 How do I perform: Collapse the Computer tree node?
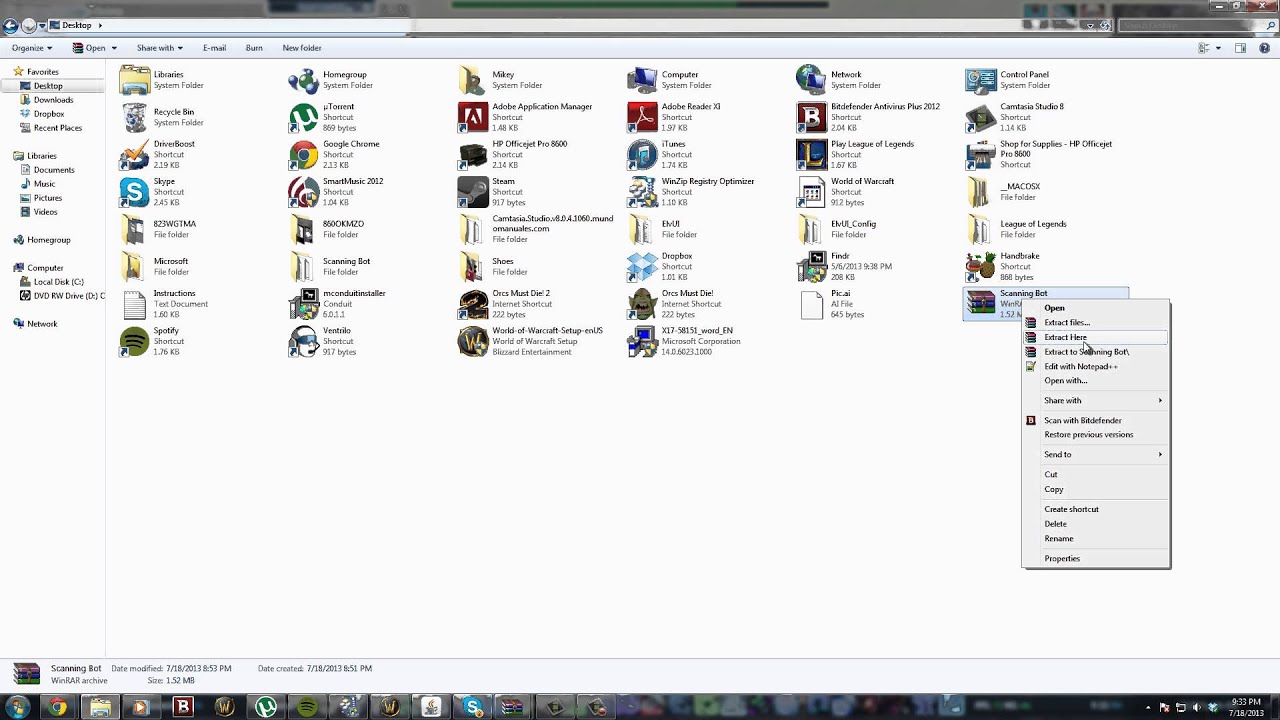pos(6,268)
